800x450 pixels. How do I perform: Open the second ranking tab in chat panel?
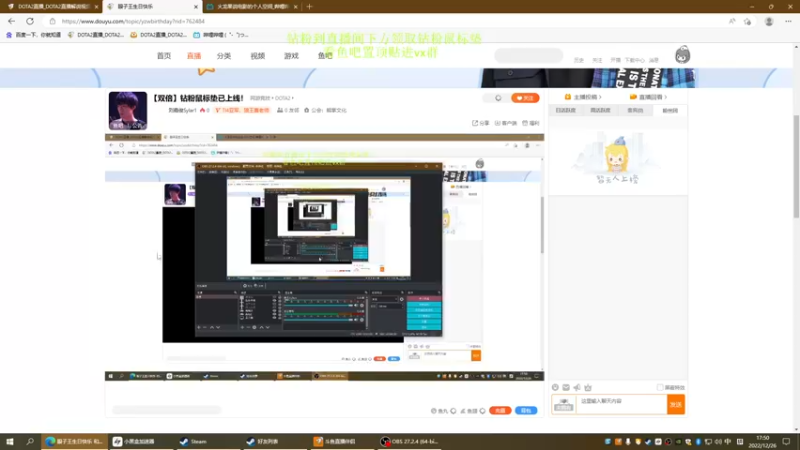pos(600,110)
